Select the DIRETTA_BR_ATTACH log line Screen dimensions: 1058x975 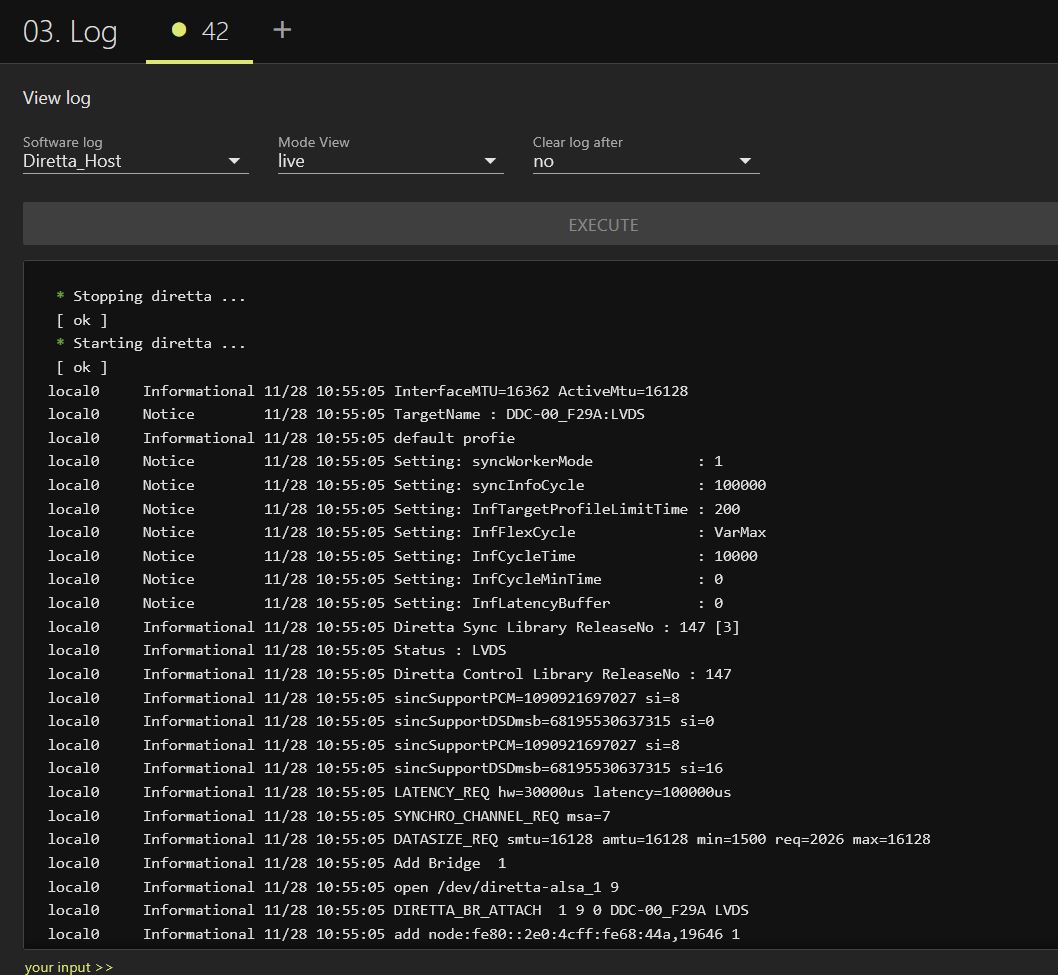click(398, 910)
